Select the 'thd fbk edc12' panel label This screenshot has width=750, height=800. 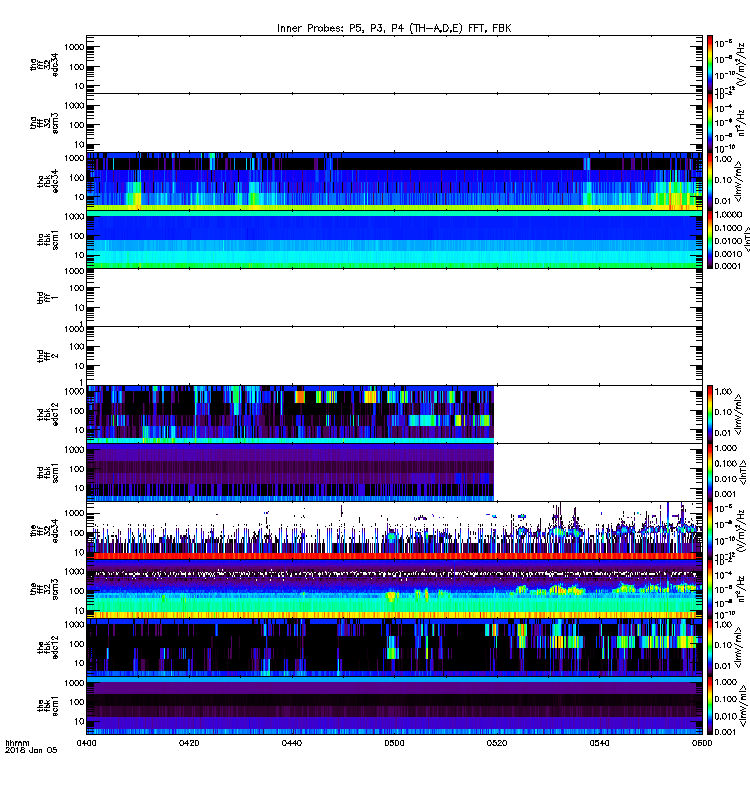coord(48,414)
